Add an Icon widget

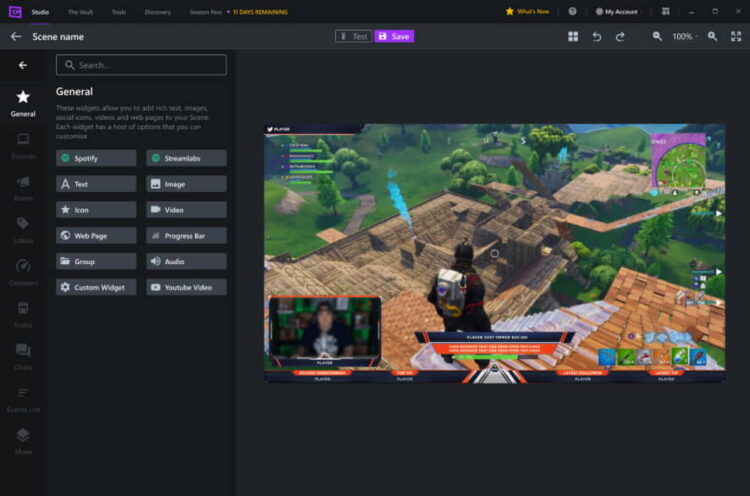click(96, 209)
